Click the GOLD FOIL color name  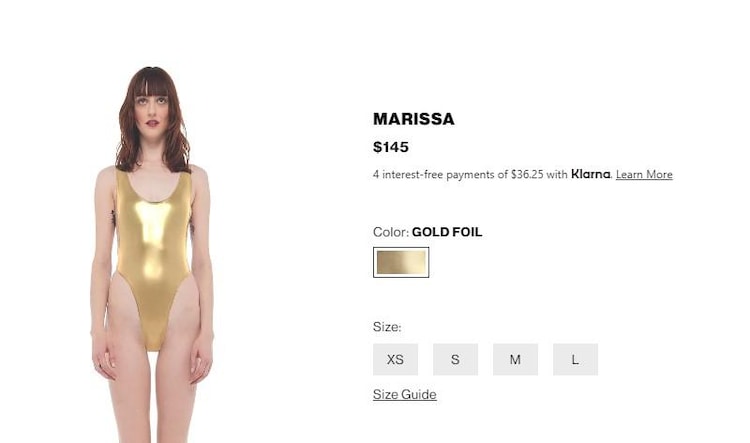point(447,232)
